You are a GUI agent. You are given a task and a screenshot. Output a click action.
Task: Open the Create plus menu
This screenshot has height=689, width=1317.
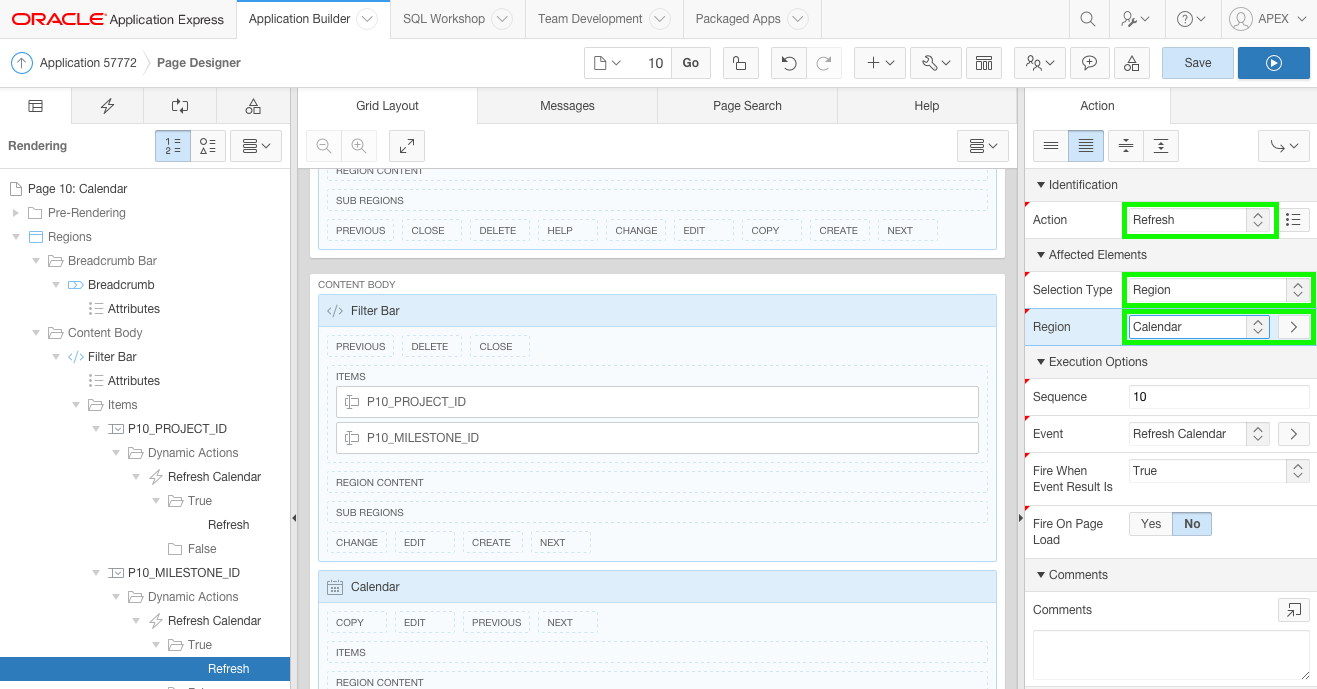(x=880, y=63)
